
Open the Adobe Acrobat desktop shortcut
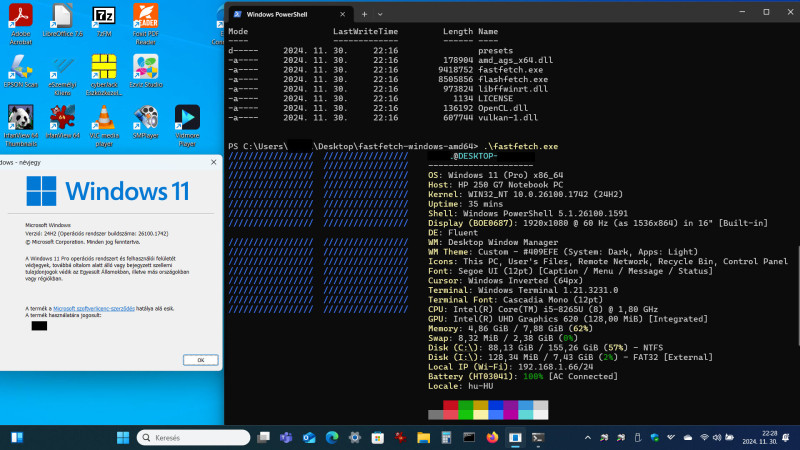(20, 24)
